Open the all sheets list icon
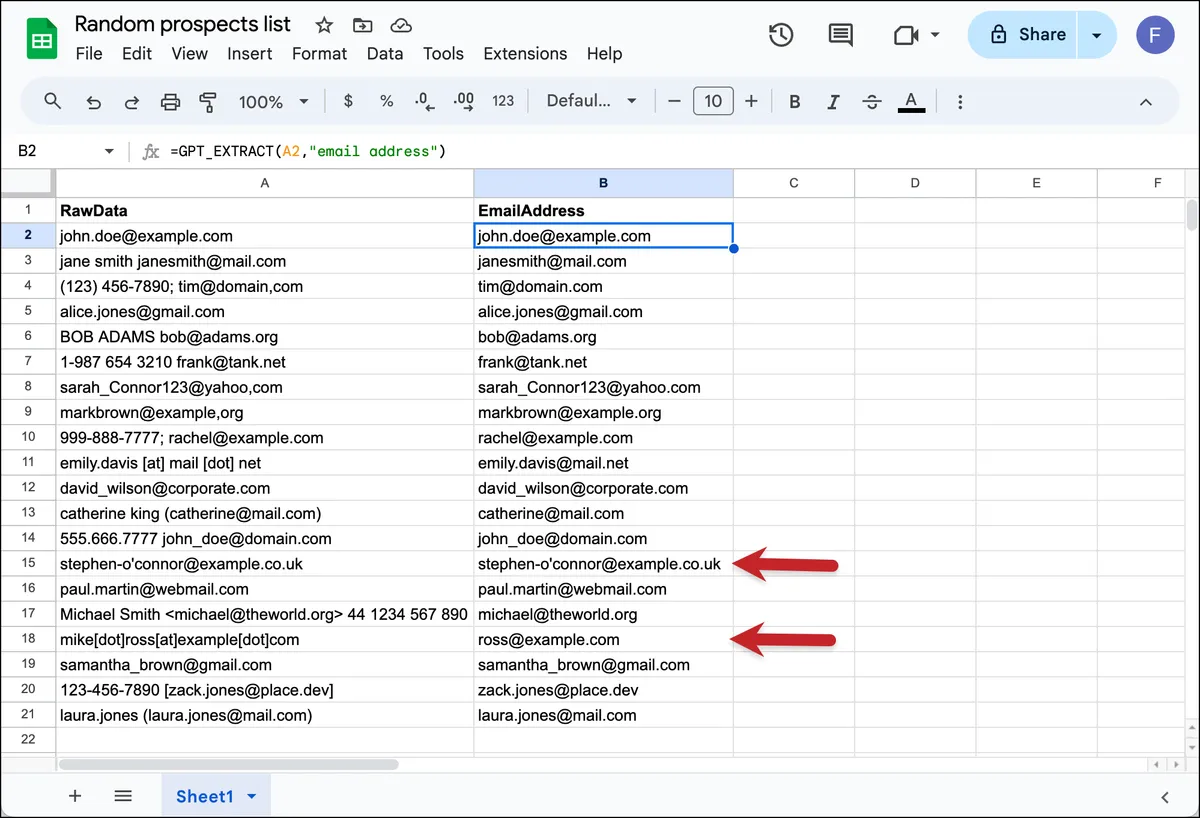This screenshot has height=818, width=1200. point(123,796)
